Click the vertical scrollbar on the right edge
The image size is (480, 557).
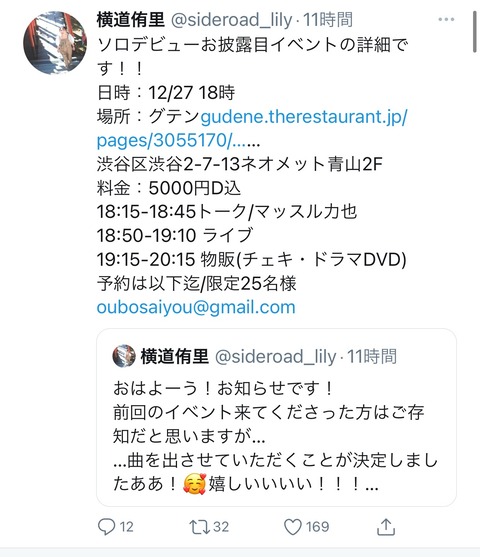[x=474, y=32]
